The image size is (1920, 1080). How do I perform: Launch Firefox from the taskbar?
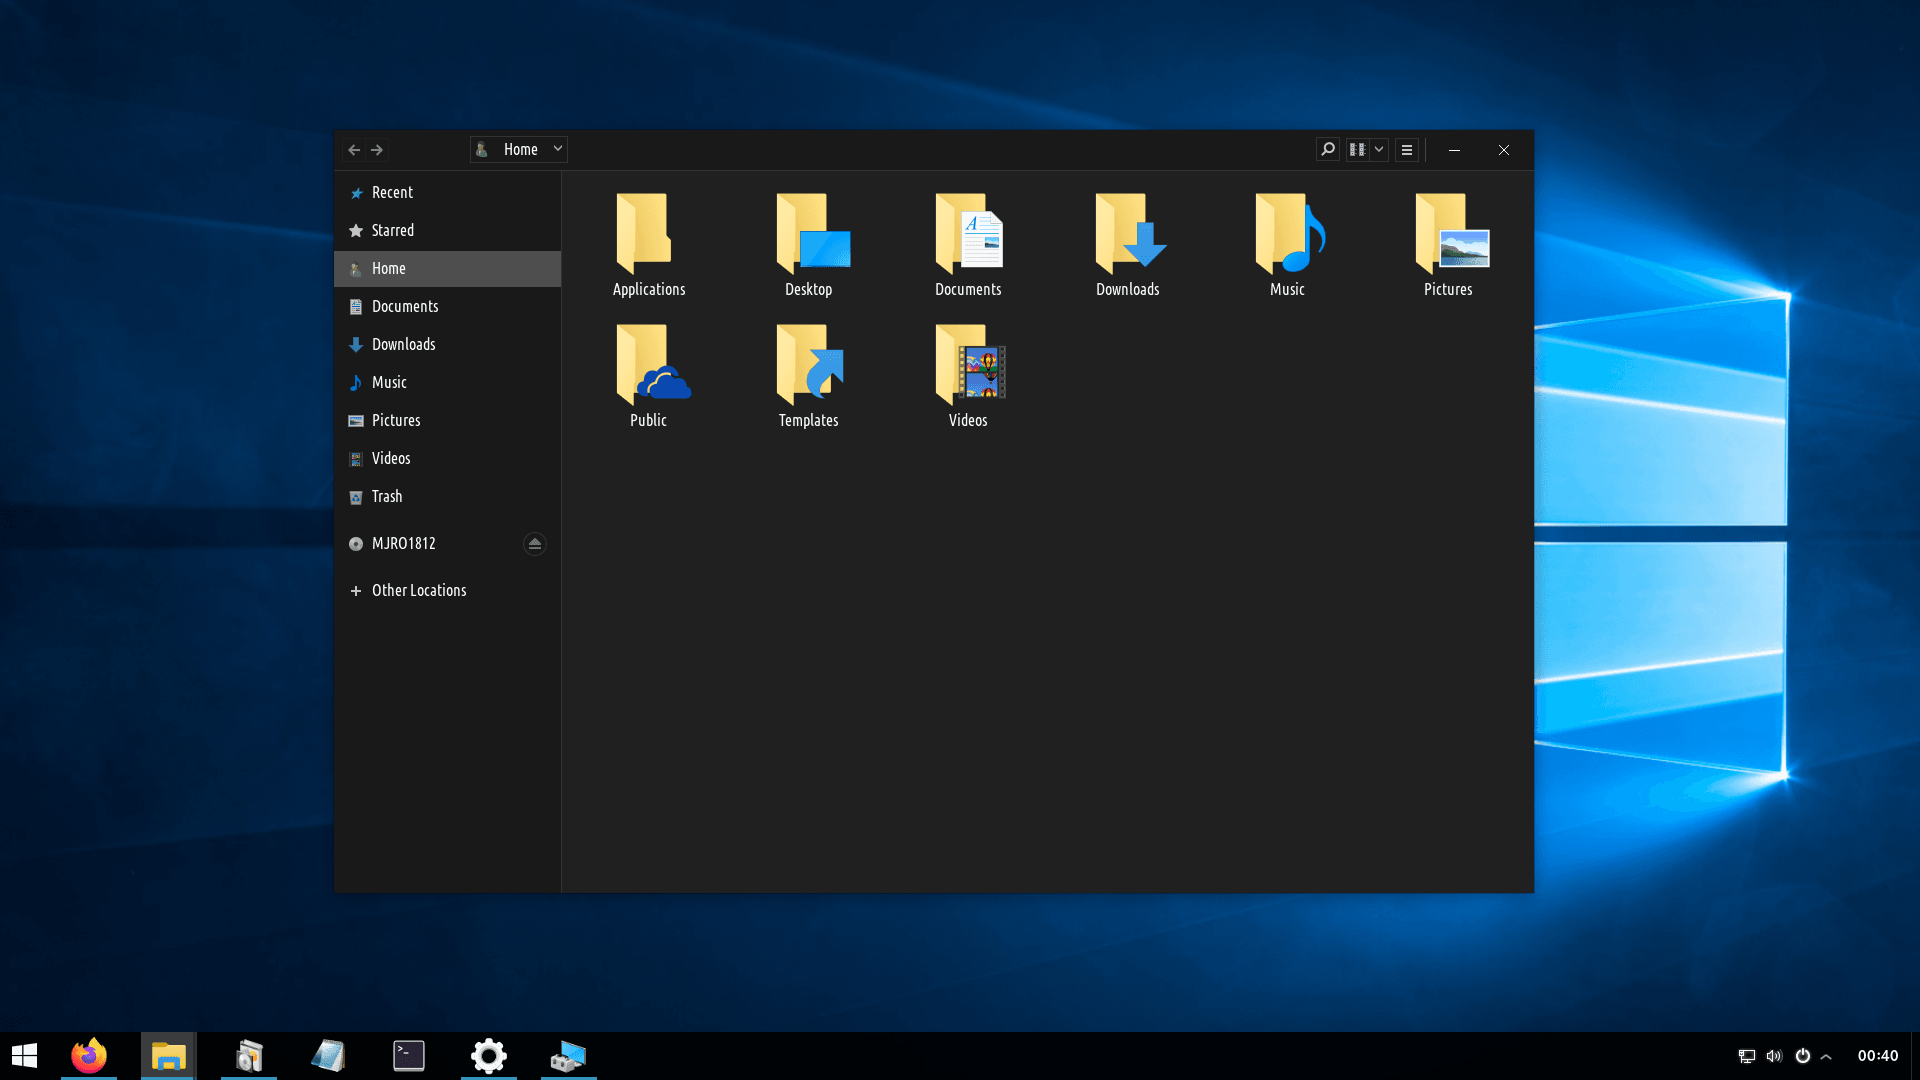[x=89, y=1055]
